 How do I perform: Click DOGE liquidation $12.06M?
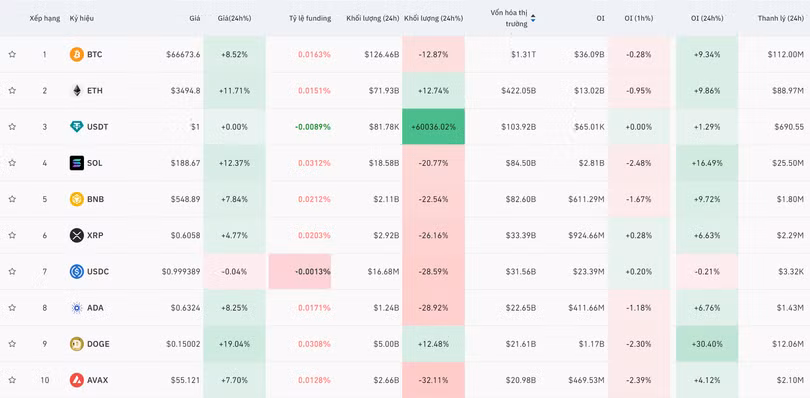787,344
